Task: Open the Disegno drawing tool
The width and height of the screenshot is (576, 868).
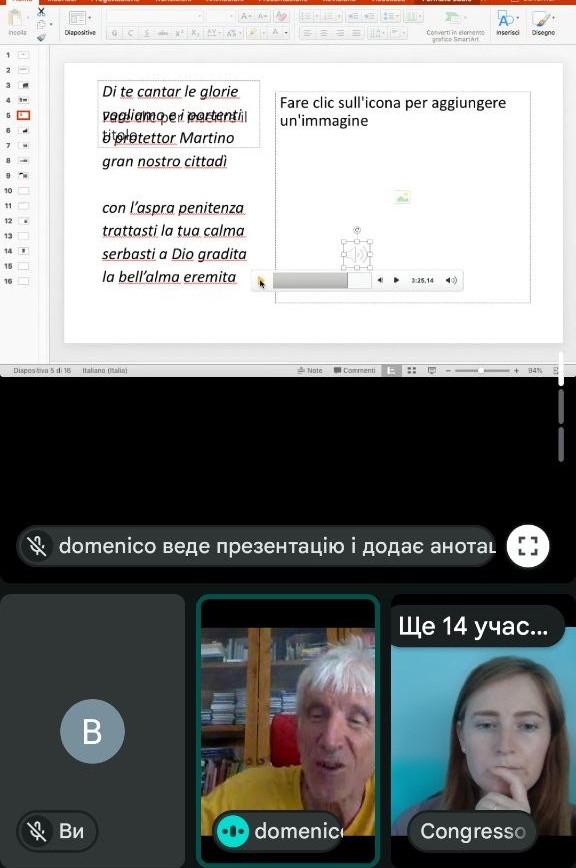Action: (543, 24)
